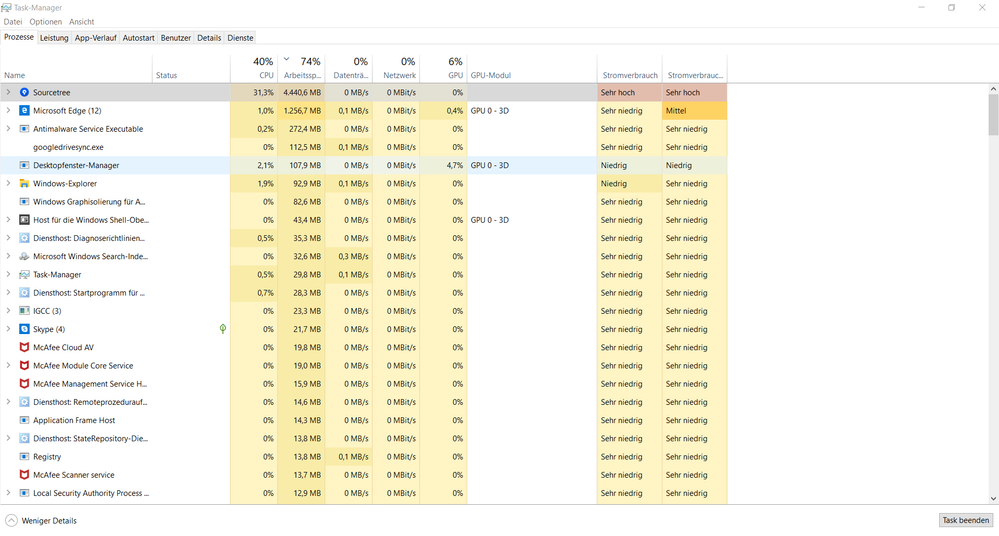
Task: Expand the Skype (4) process group
Action: tap(8, 330)
